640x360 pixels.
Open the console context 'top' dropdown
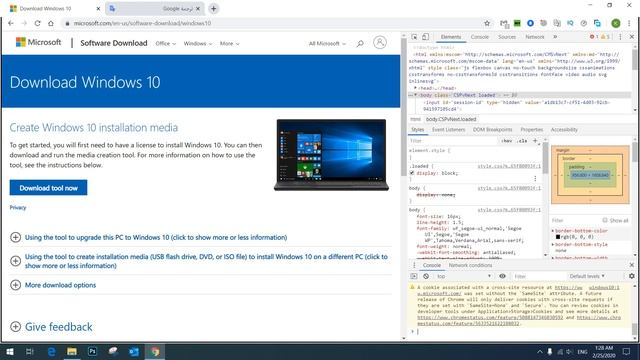click(464, 276)
